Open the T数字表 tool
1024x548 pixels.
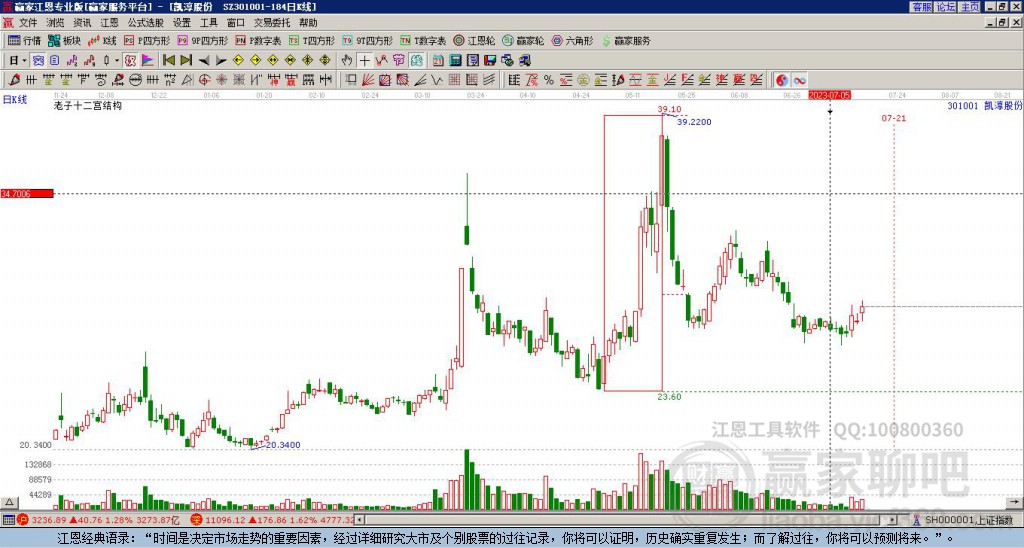(423, 40)
